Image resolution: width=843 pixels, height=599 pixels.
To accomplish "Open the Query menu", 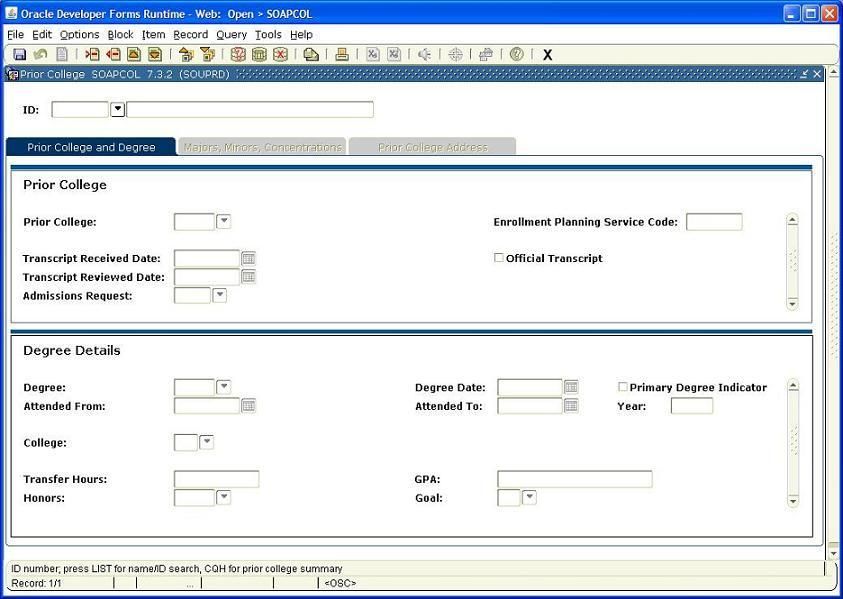I will click(x=232, y=34).
